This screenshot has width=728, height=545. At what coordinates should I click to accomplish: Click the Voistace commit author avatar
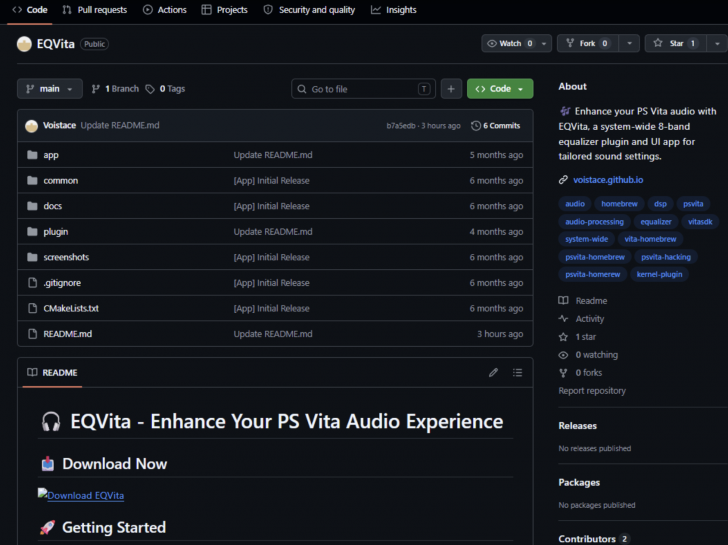pos(32,126)
